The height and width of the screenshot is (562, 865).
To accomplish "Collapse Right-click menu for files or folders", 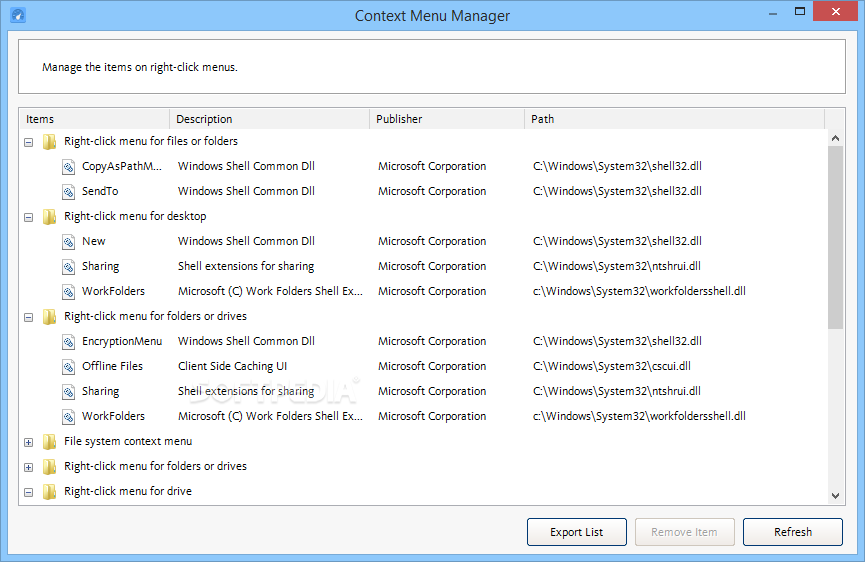I will pos(29,142).
